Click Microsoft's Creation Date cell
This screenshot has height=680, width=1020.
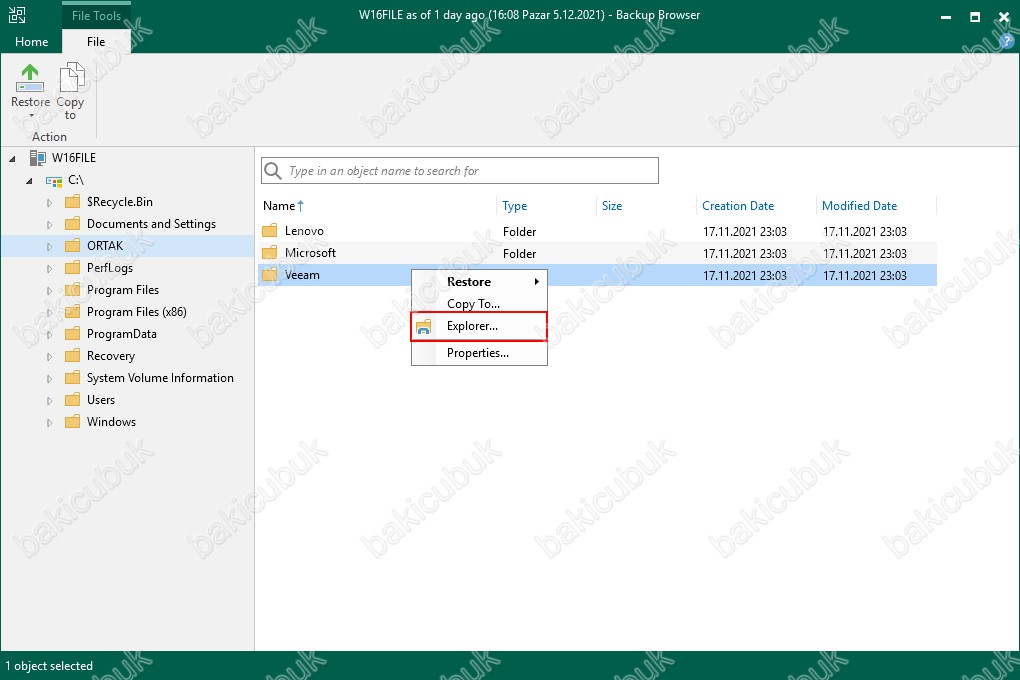pos(745,254)
